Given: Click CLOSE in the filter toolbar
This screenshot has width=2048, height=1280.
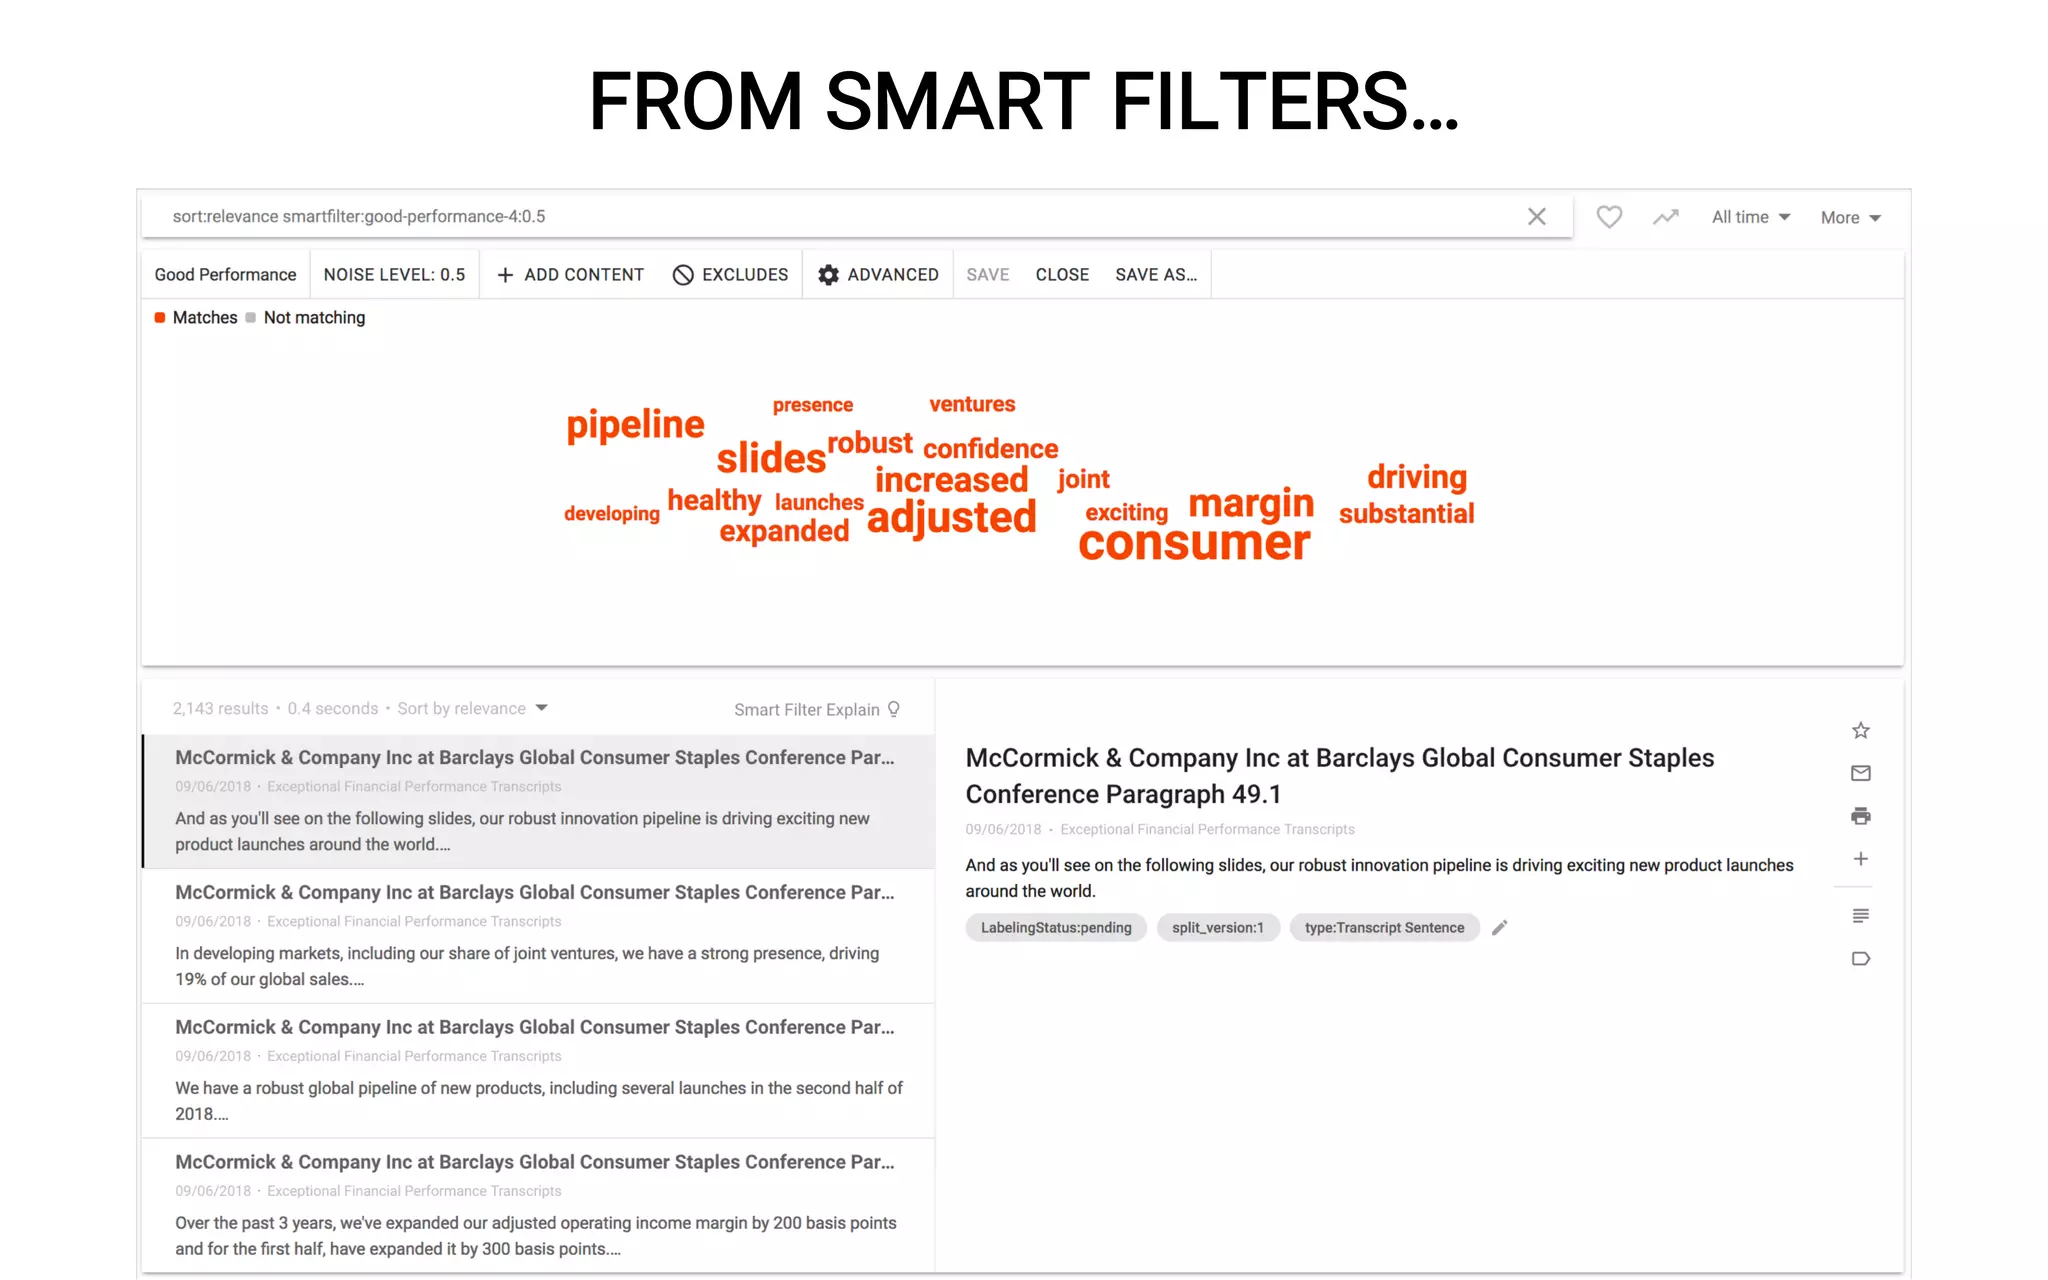Looking at the screenshot, I should pyautogui.click(x=1062, y=274).
